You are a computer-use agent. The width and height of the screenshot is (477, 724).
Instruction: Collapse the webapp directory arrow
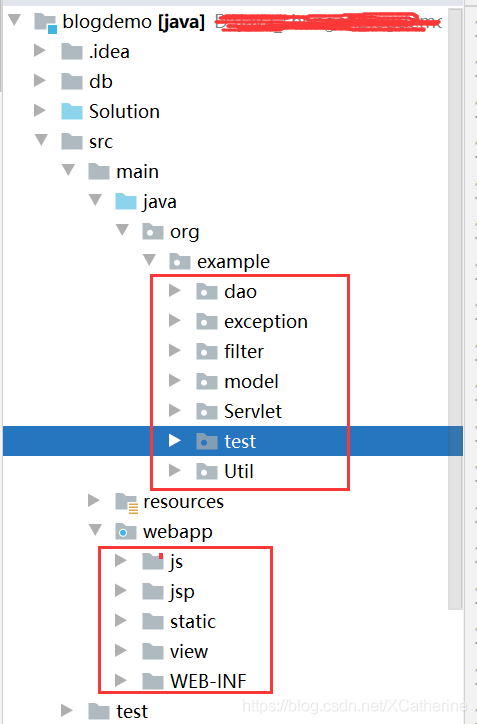pyautogui.click(x=96, y=530)
